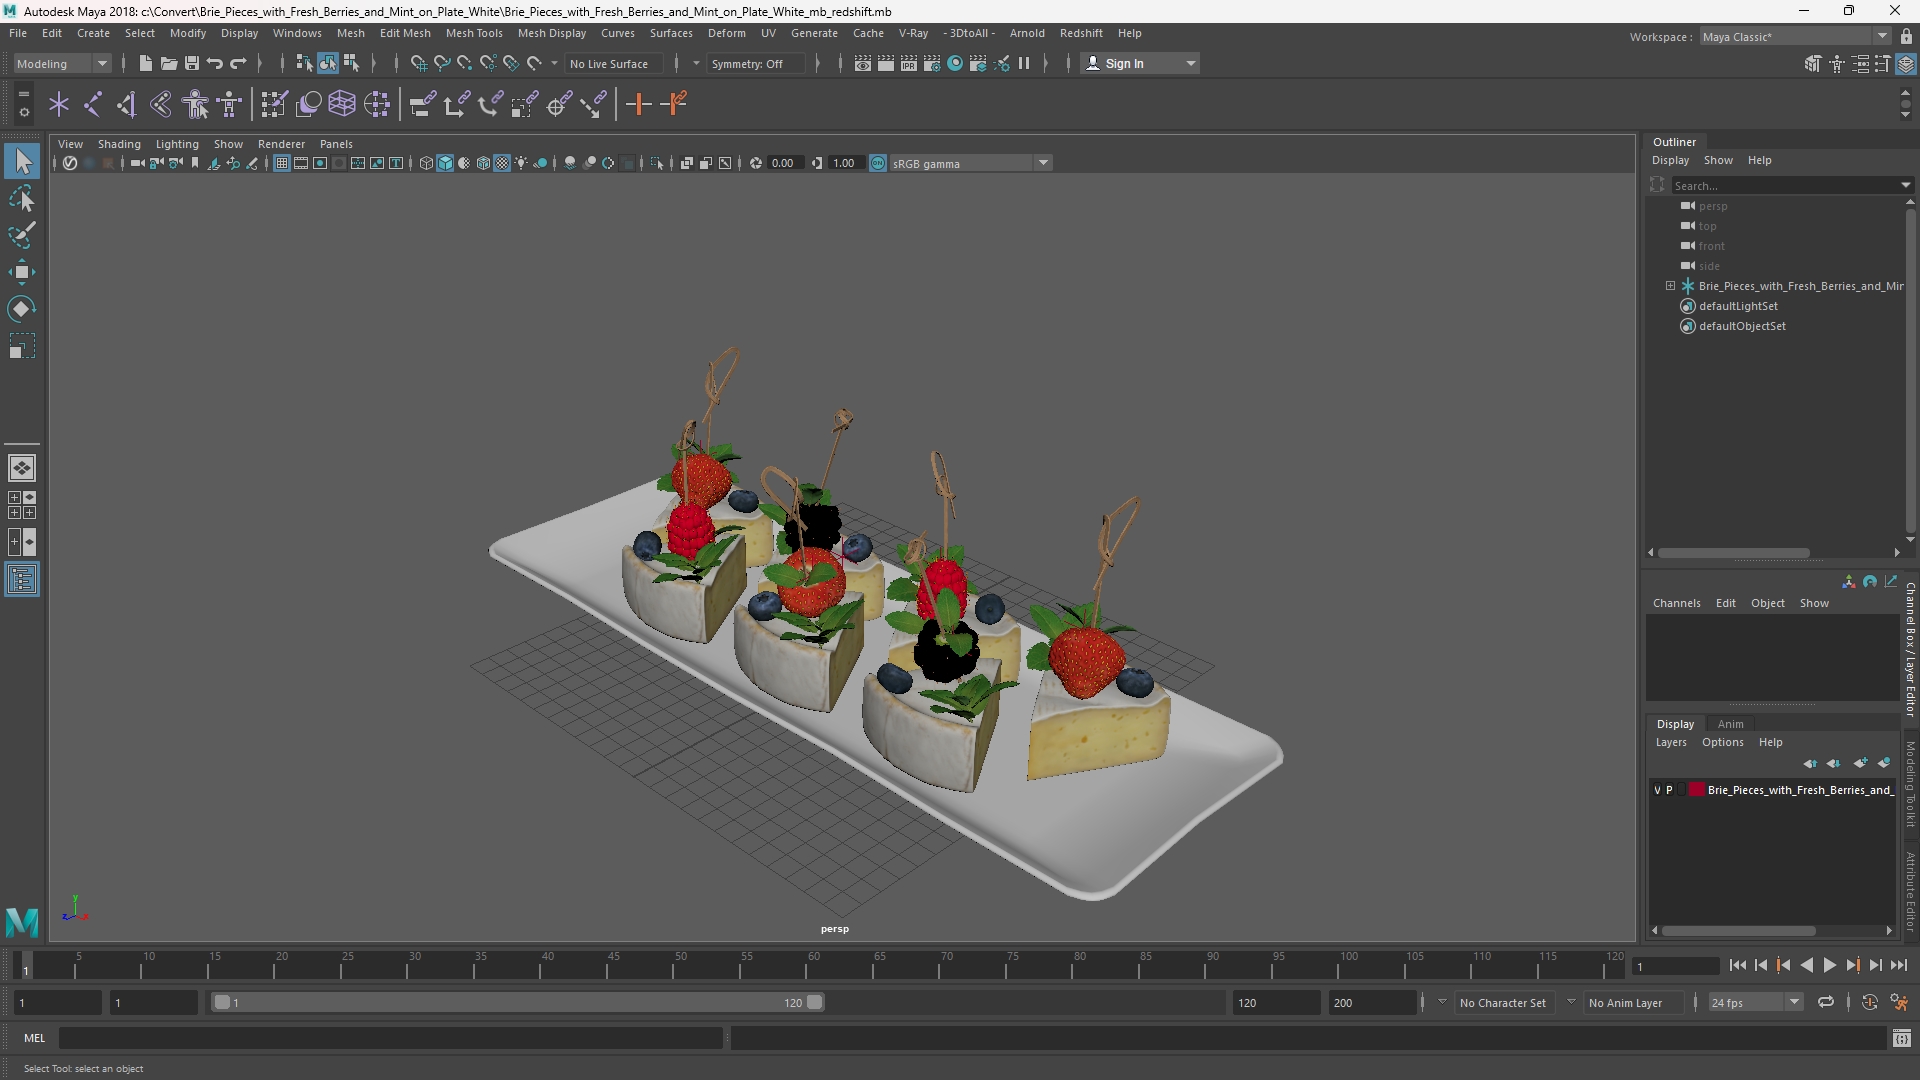Click the Open Scene folder icon
This screenshot has height=1080, width=1920.
coord(168,63)
